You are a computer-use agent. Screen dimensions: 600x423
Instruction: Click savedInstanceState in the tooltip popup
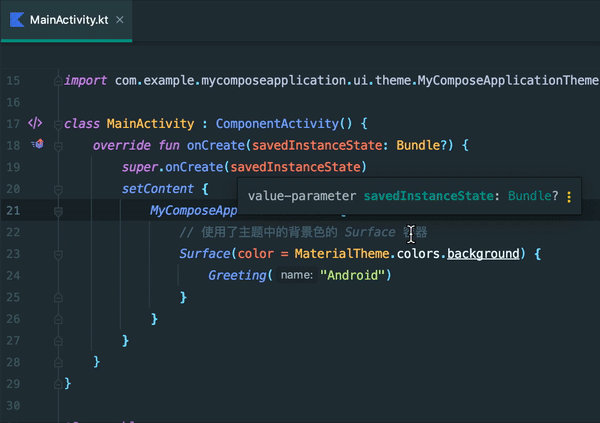(428, 196)
